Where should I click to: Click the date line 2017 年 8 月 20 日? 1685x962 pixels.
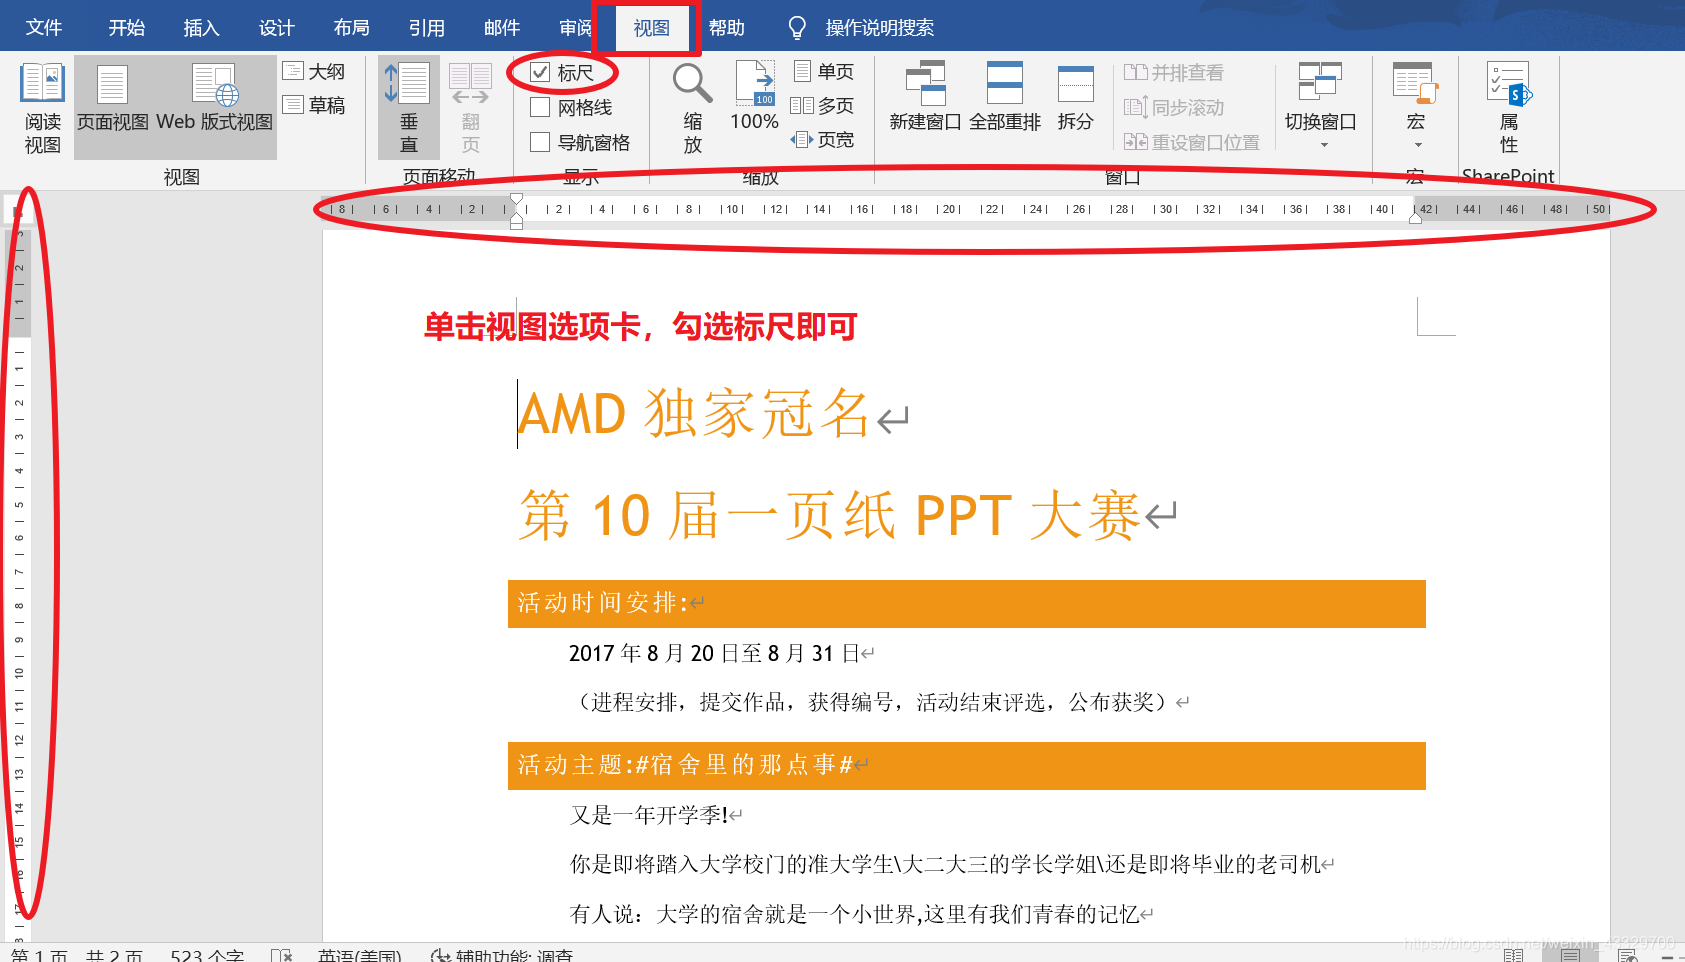click(x=715, y=653)
